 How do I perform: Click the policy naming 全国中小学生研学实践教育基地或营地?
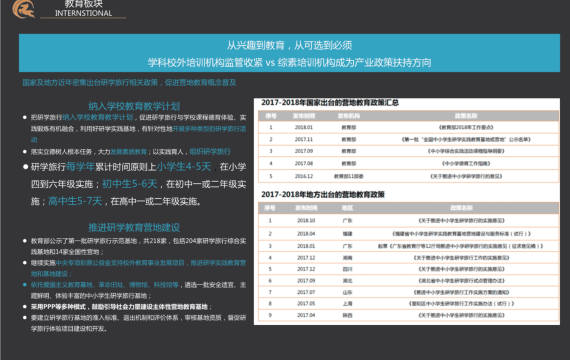pos(466,139)
